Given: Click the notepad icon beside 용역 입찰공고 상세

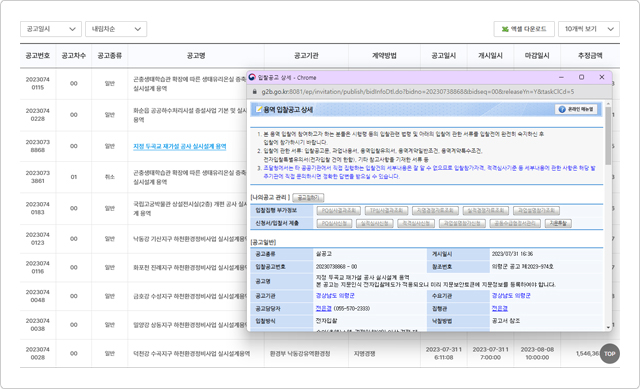Looking at the screenshot, I should click(258, 109).
